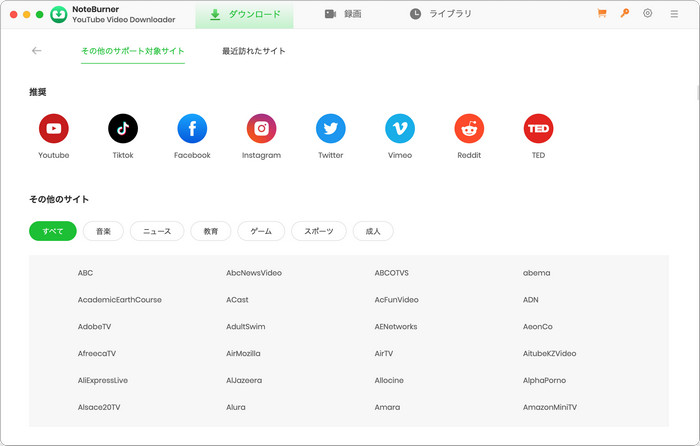Image resolution: width=700 pixels, height=446 pixels.
Task: Open the AliExpressLive site link
Action: point(103,380)
